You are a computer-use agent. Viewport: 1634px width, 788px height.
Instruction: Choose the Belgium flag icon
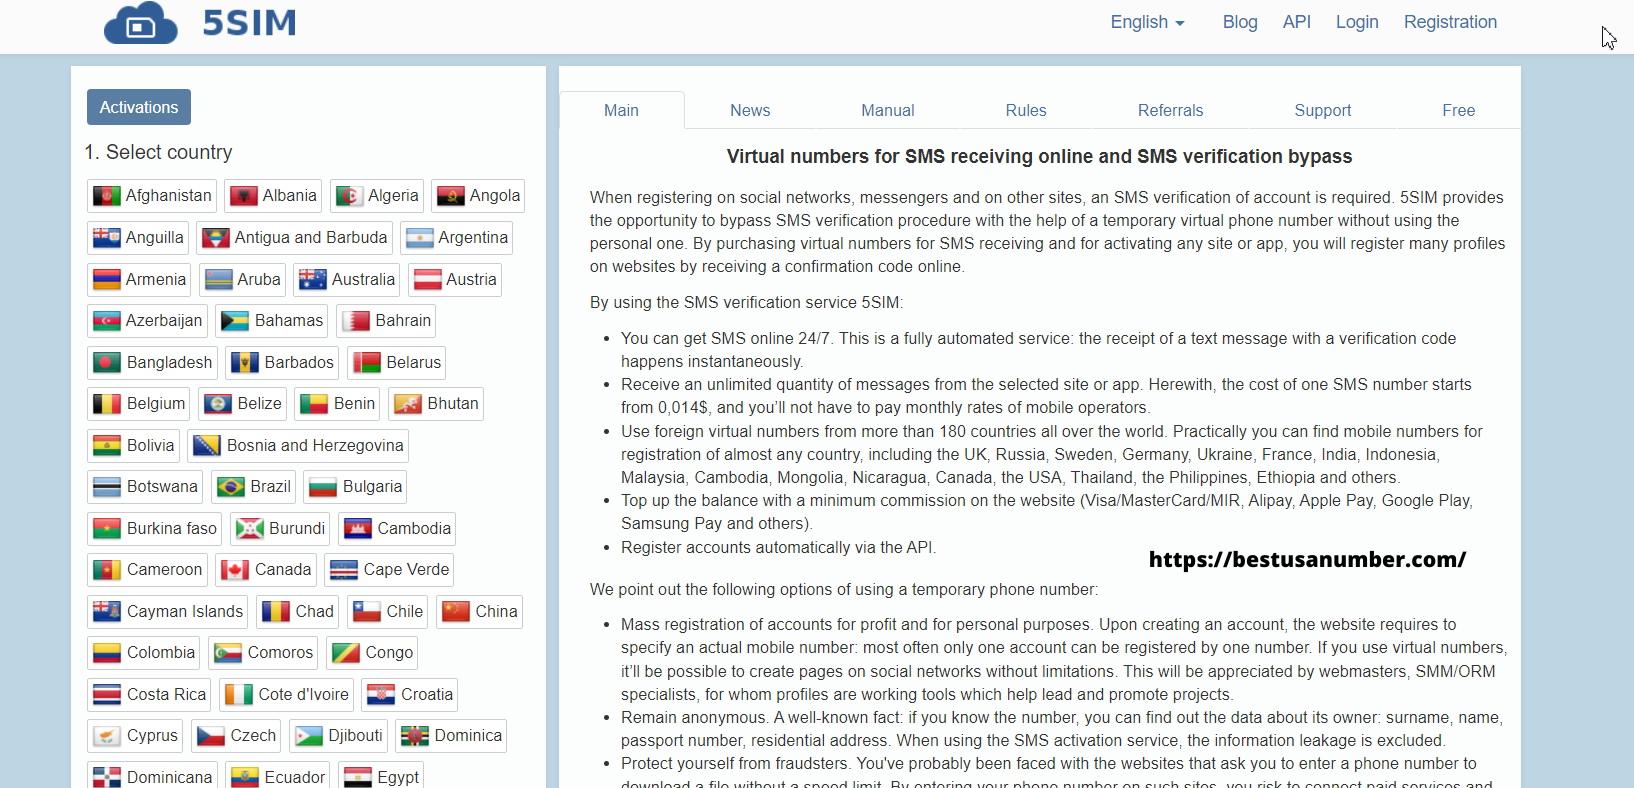pos(107,404)
